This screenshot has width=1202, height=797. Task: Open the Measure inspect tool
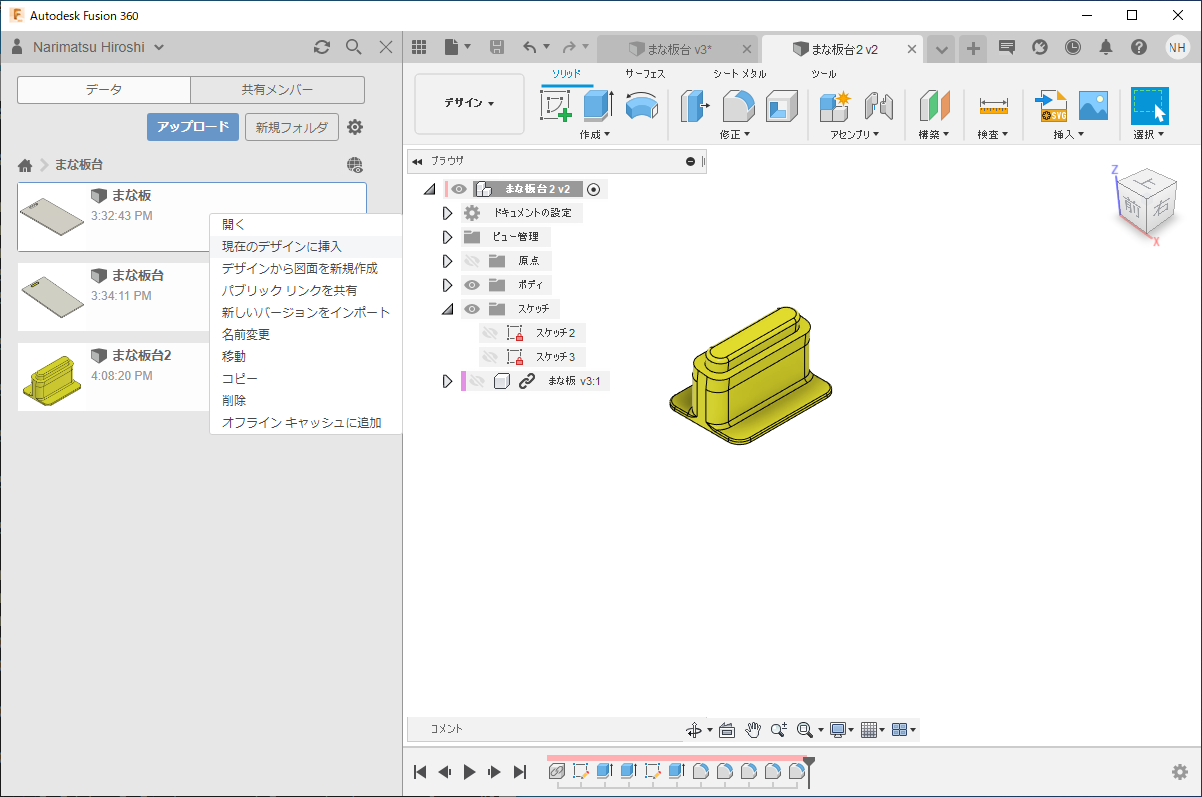click(x=993, y=105)
